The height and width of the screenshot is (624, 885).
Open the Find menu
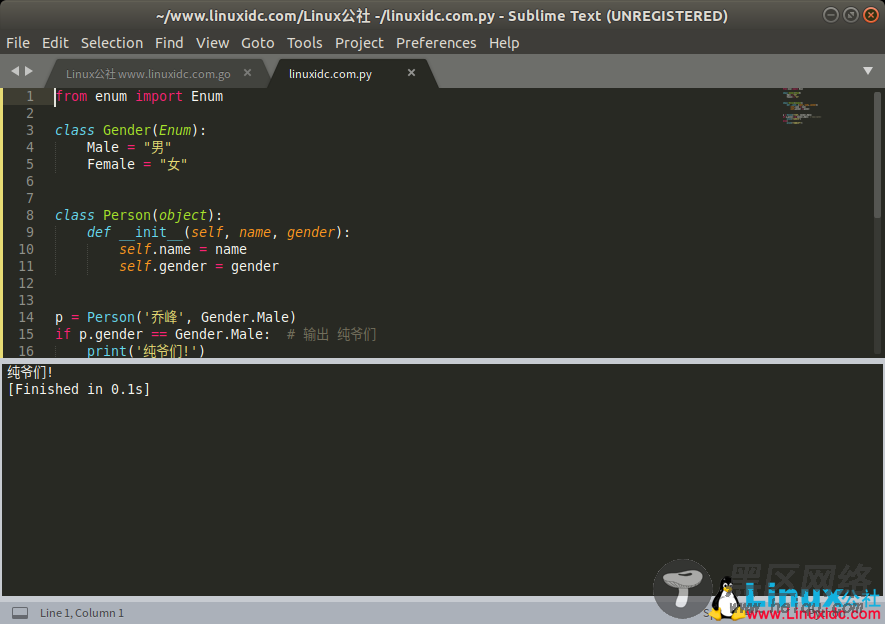pos(169,43)
